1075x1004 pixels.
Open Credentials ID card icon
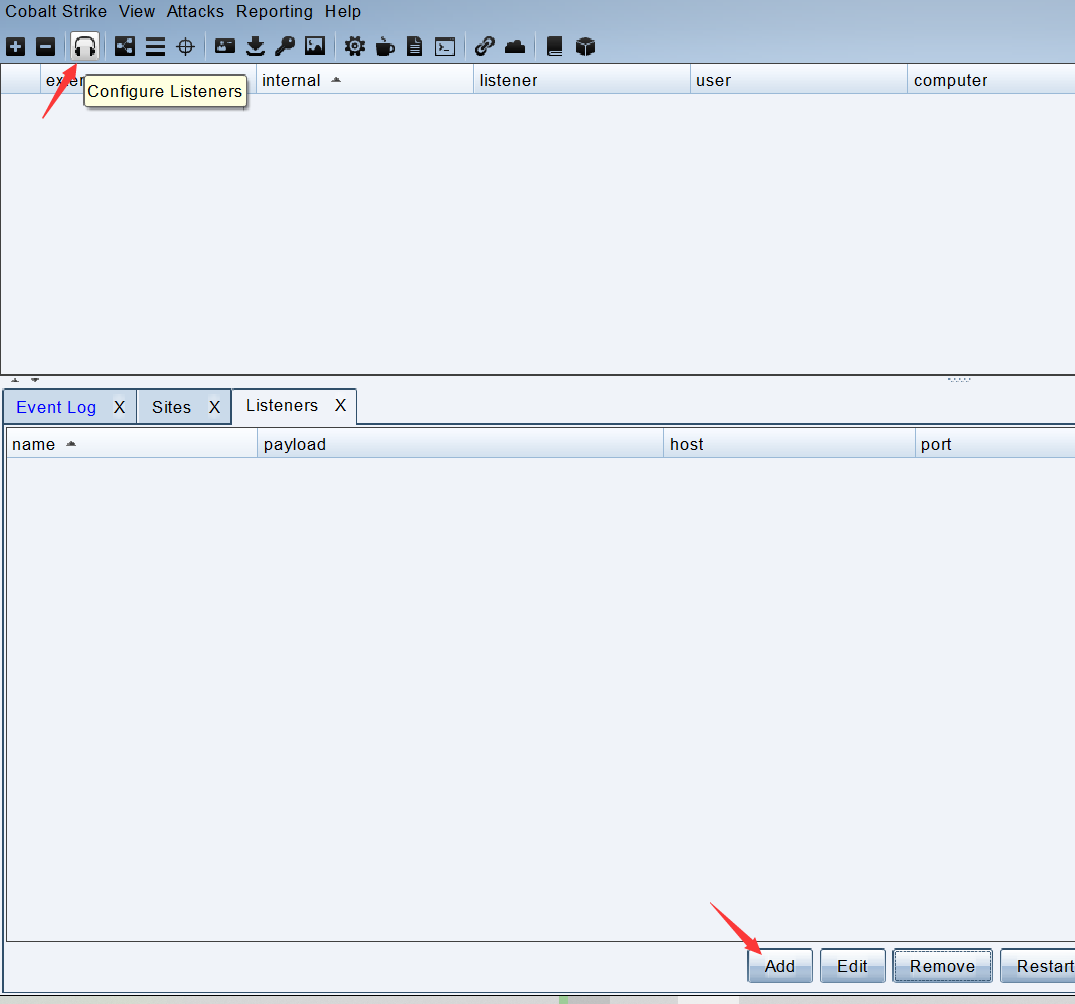click(x=225, y=47)
